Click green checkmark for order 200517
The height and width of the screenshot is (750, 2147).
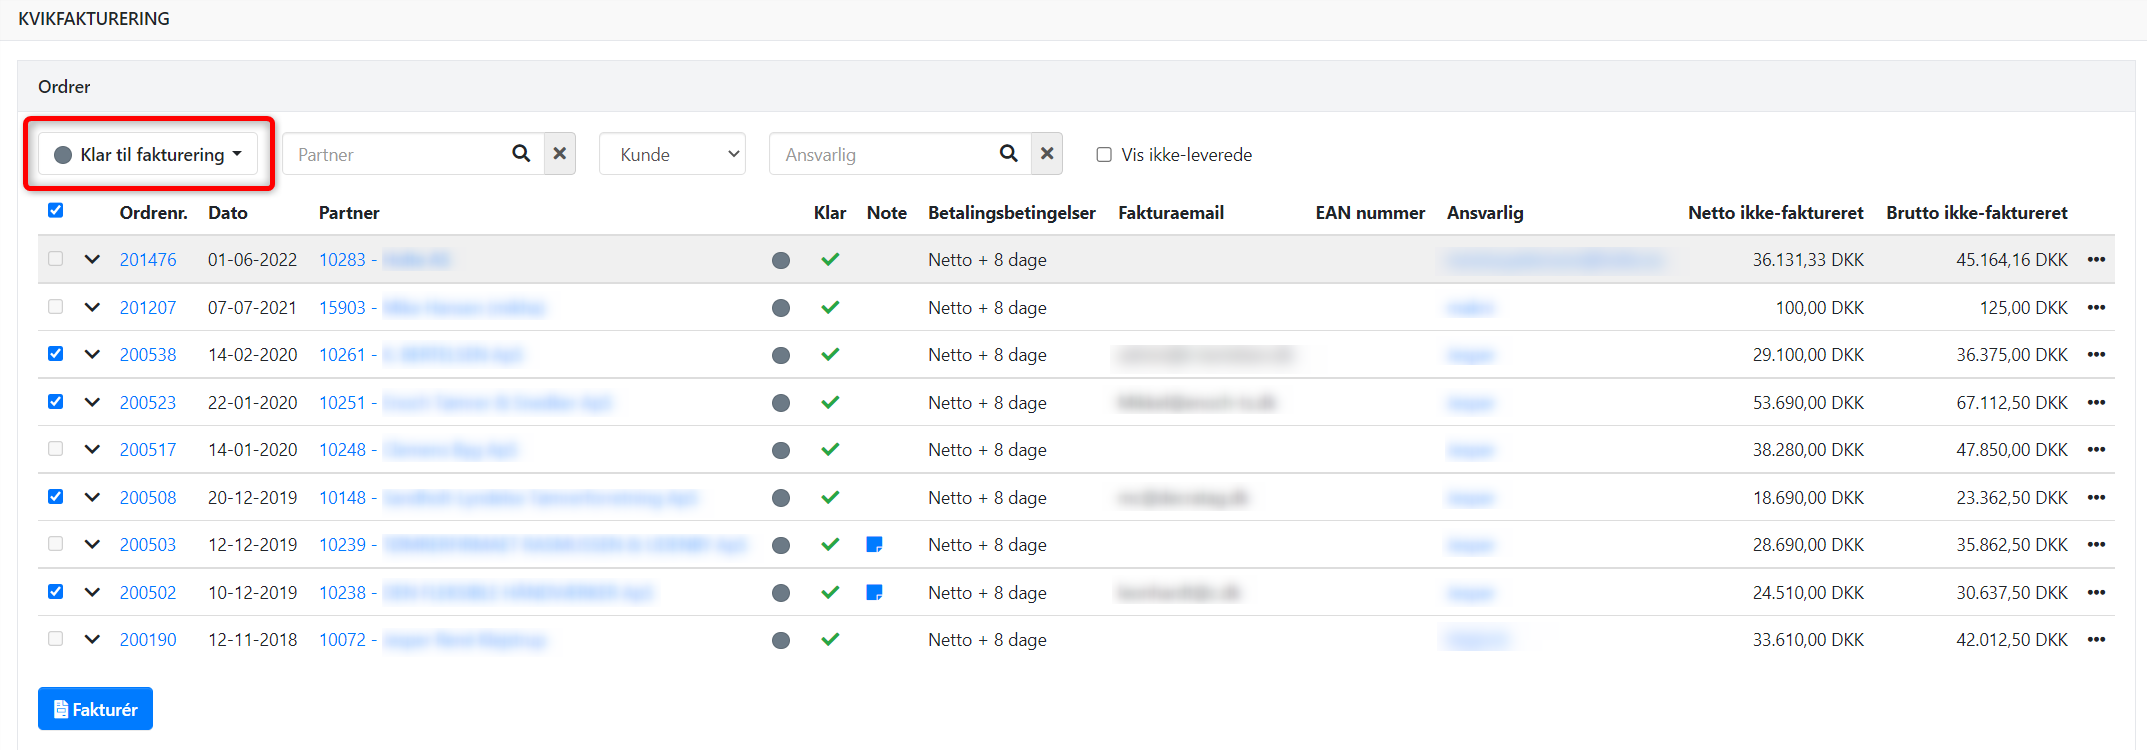(830, 450)
